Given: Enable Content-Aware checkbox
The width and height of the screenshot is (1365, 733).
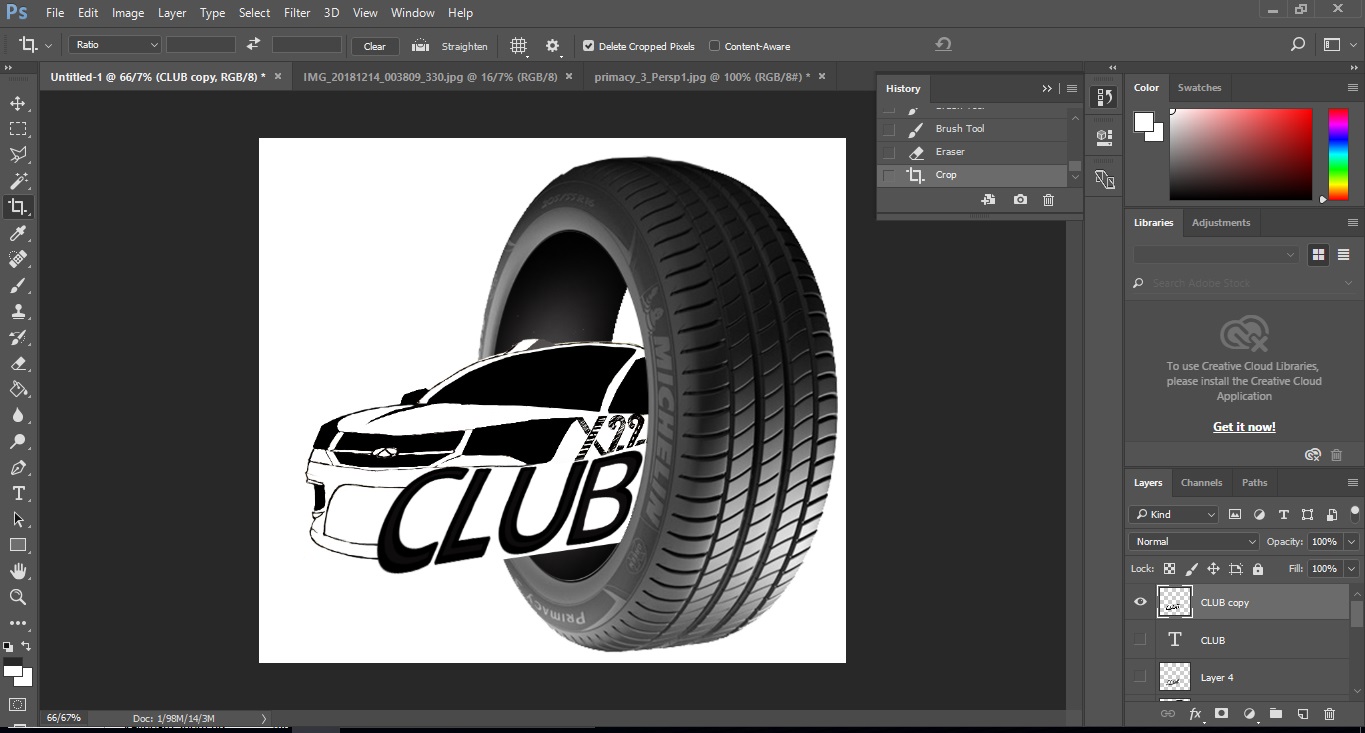Looking at the screenshot, I should [x=714, y=46].
